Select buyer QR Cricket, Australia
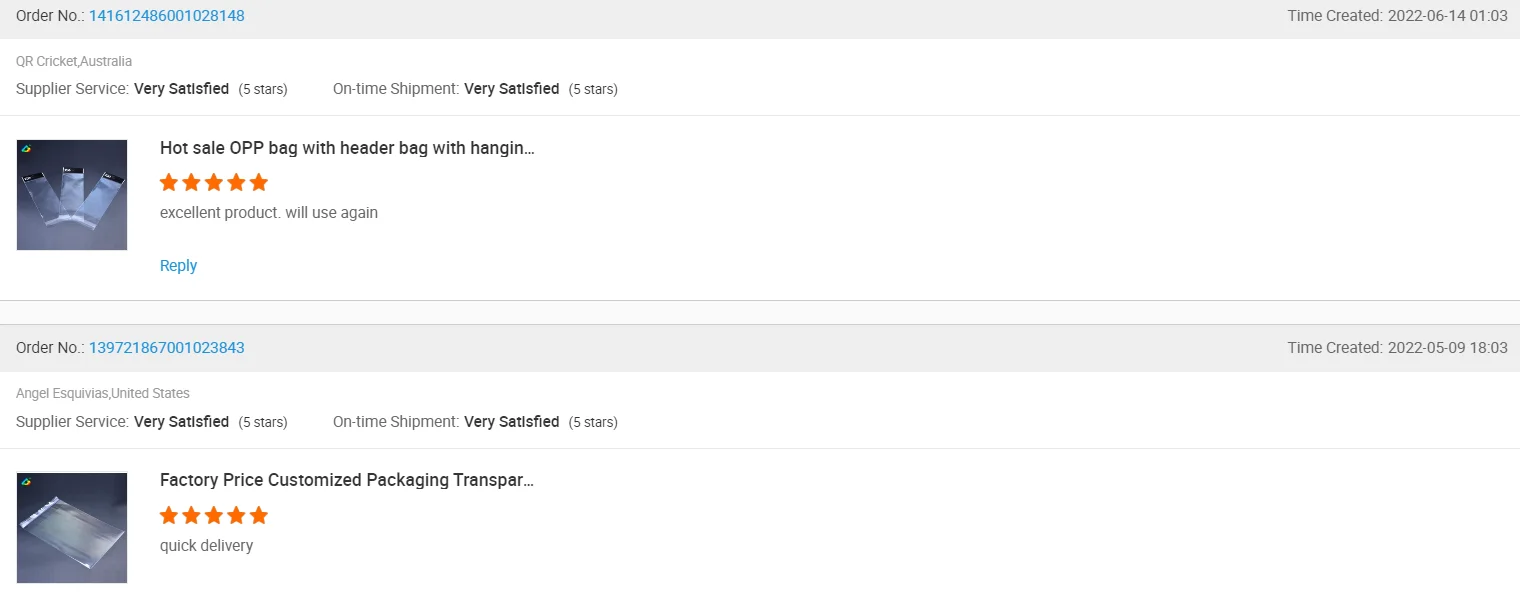This screenshot has height=593, width=1520. click(x=74, y=61)
